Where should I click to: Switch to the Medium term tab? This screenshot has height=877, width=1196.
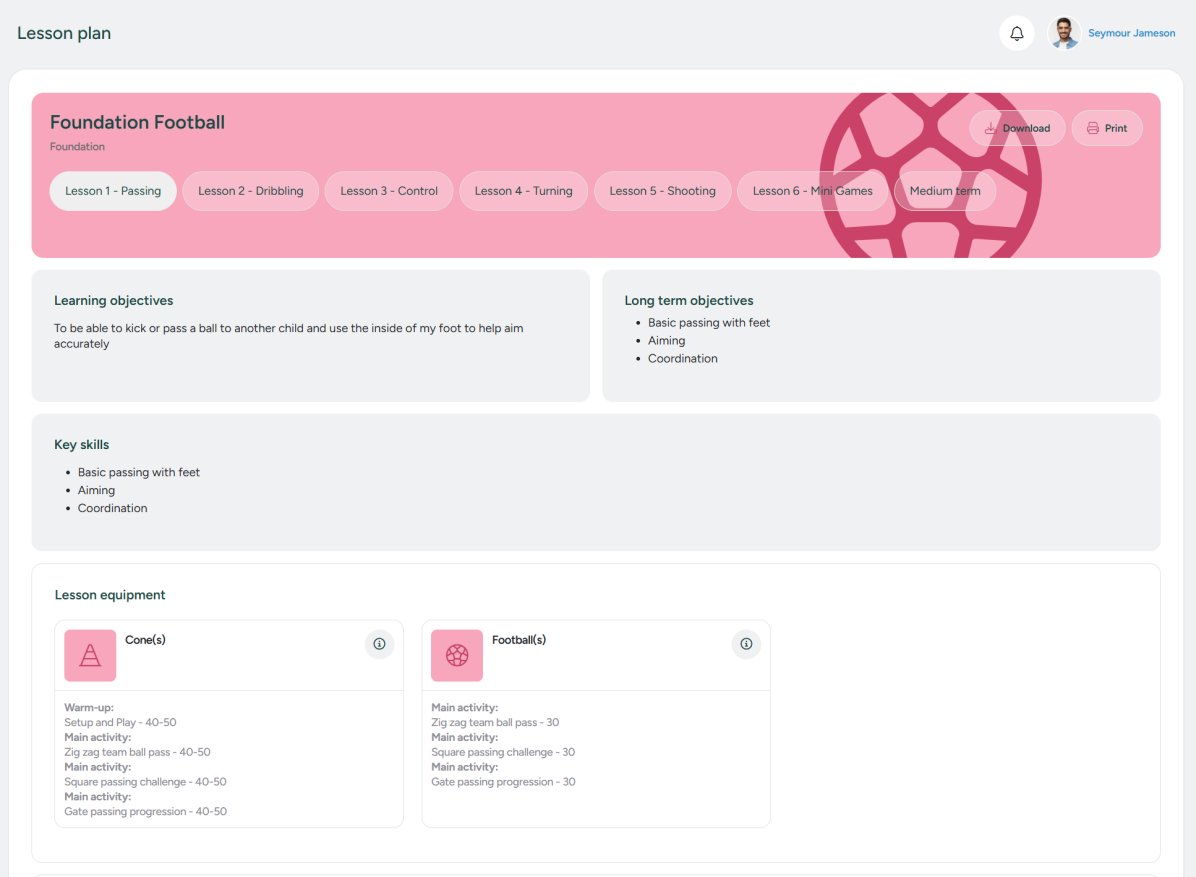click(x=944, y=191)
